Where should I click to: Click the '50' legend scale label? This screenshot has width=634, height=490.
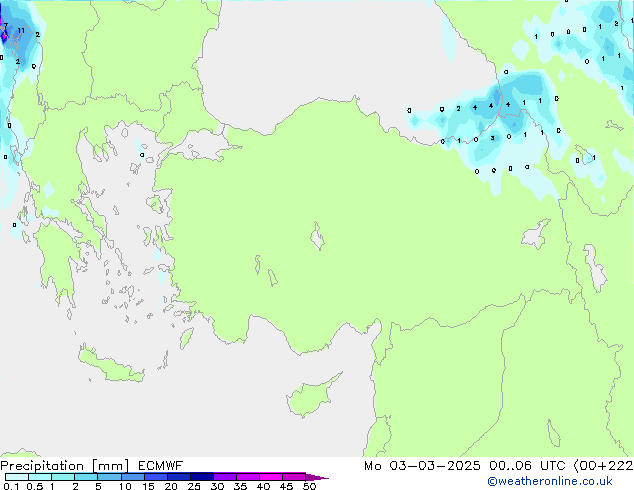(x=309, y=486)
